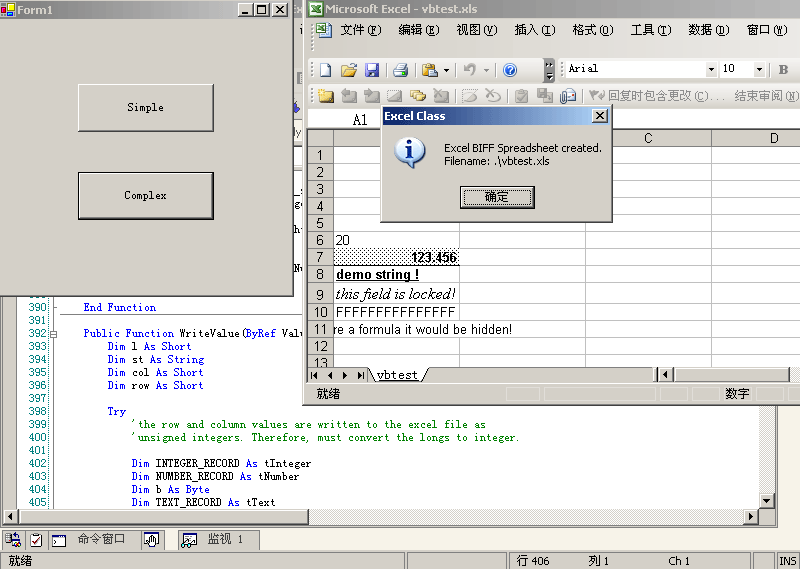Open the 插入 (Insert) menu
Screen dimensions: 800x569
tap(534, 30)
